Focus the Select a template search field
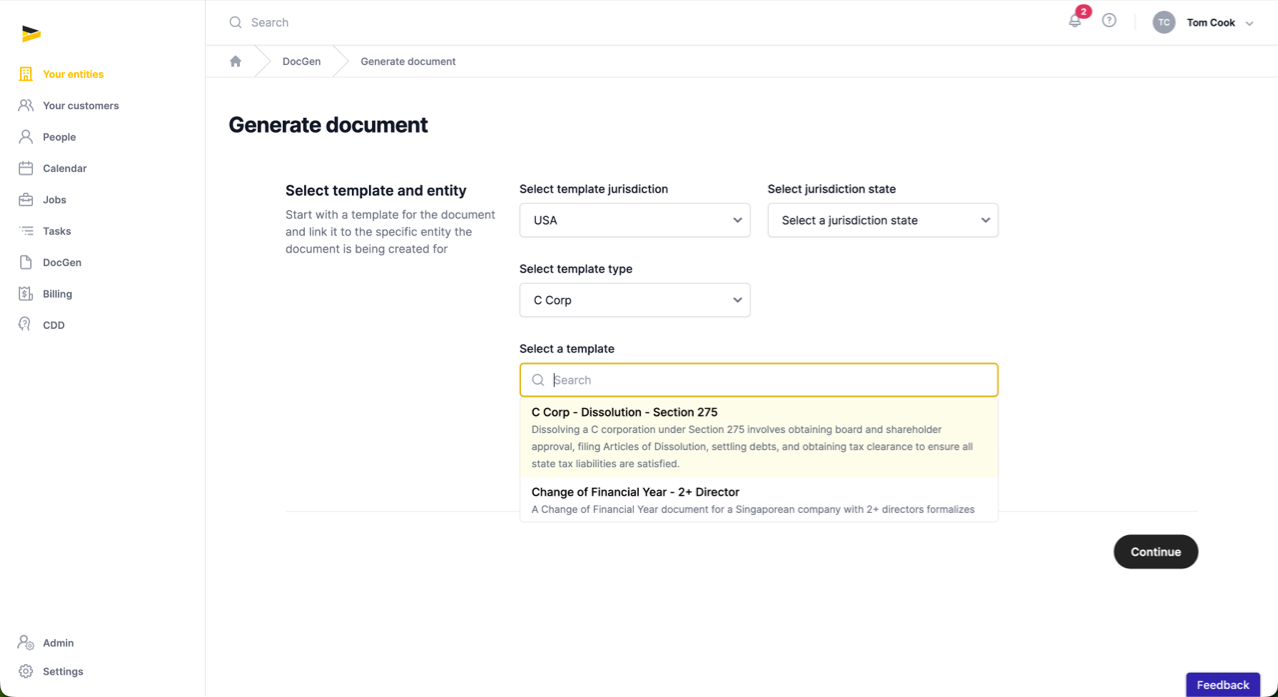Image resolution: width=1278 pixels, height=697 pixels. coord(759,380)
